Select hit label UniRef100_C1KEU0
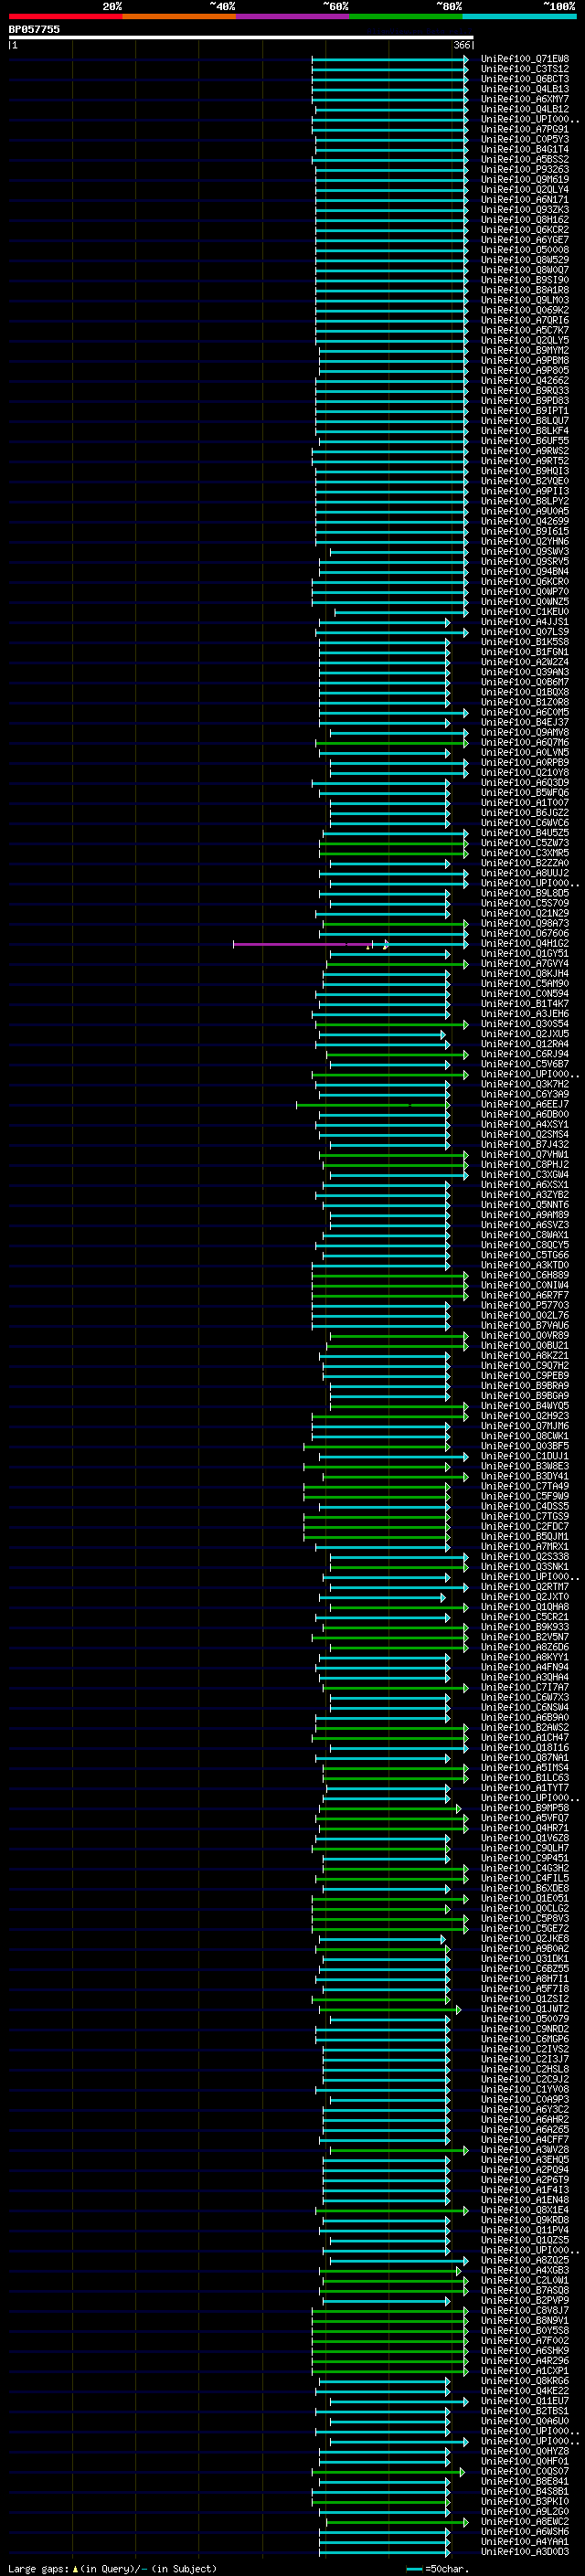This screenshot has width=585, height=2576. 525,612
